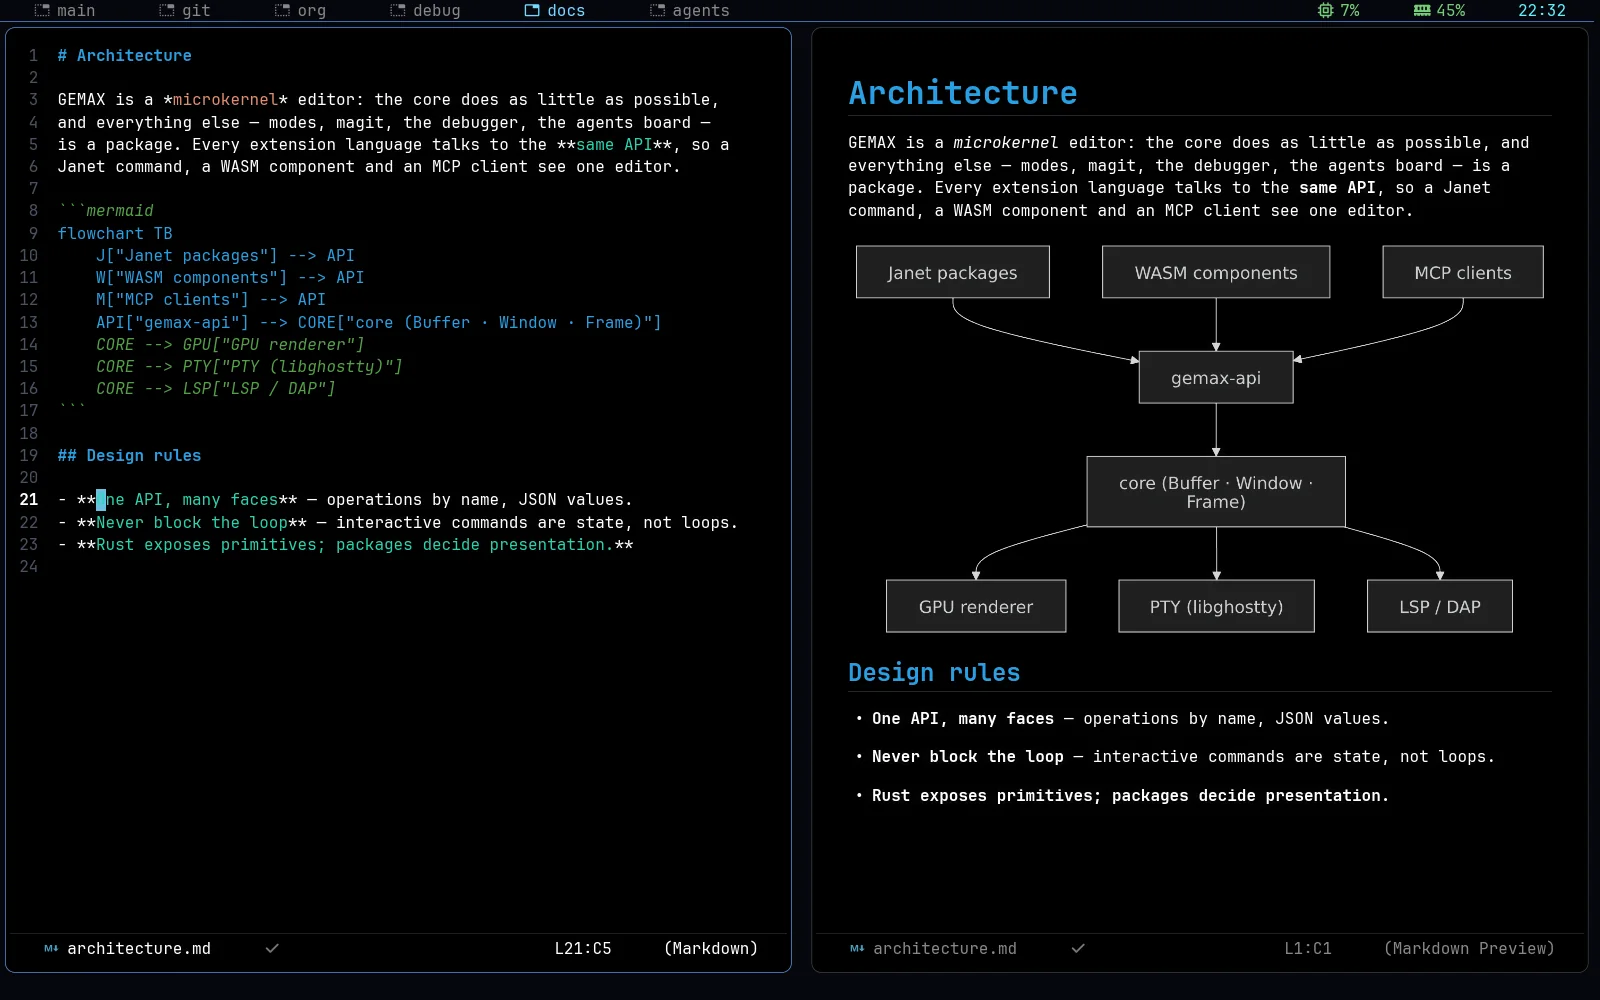Click the L1:C1 position in the preview modeline

point(1308,948)
